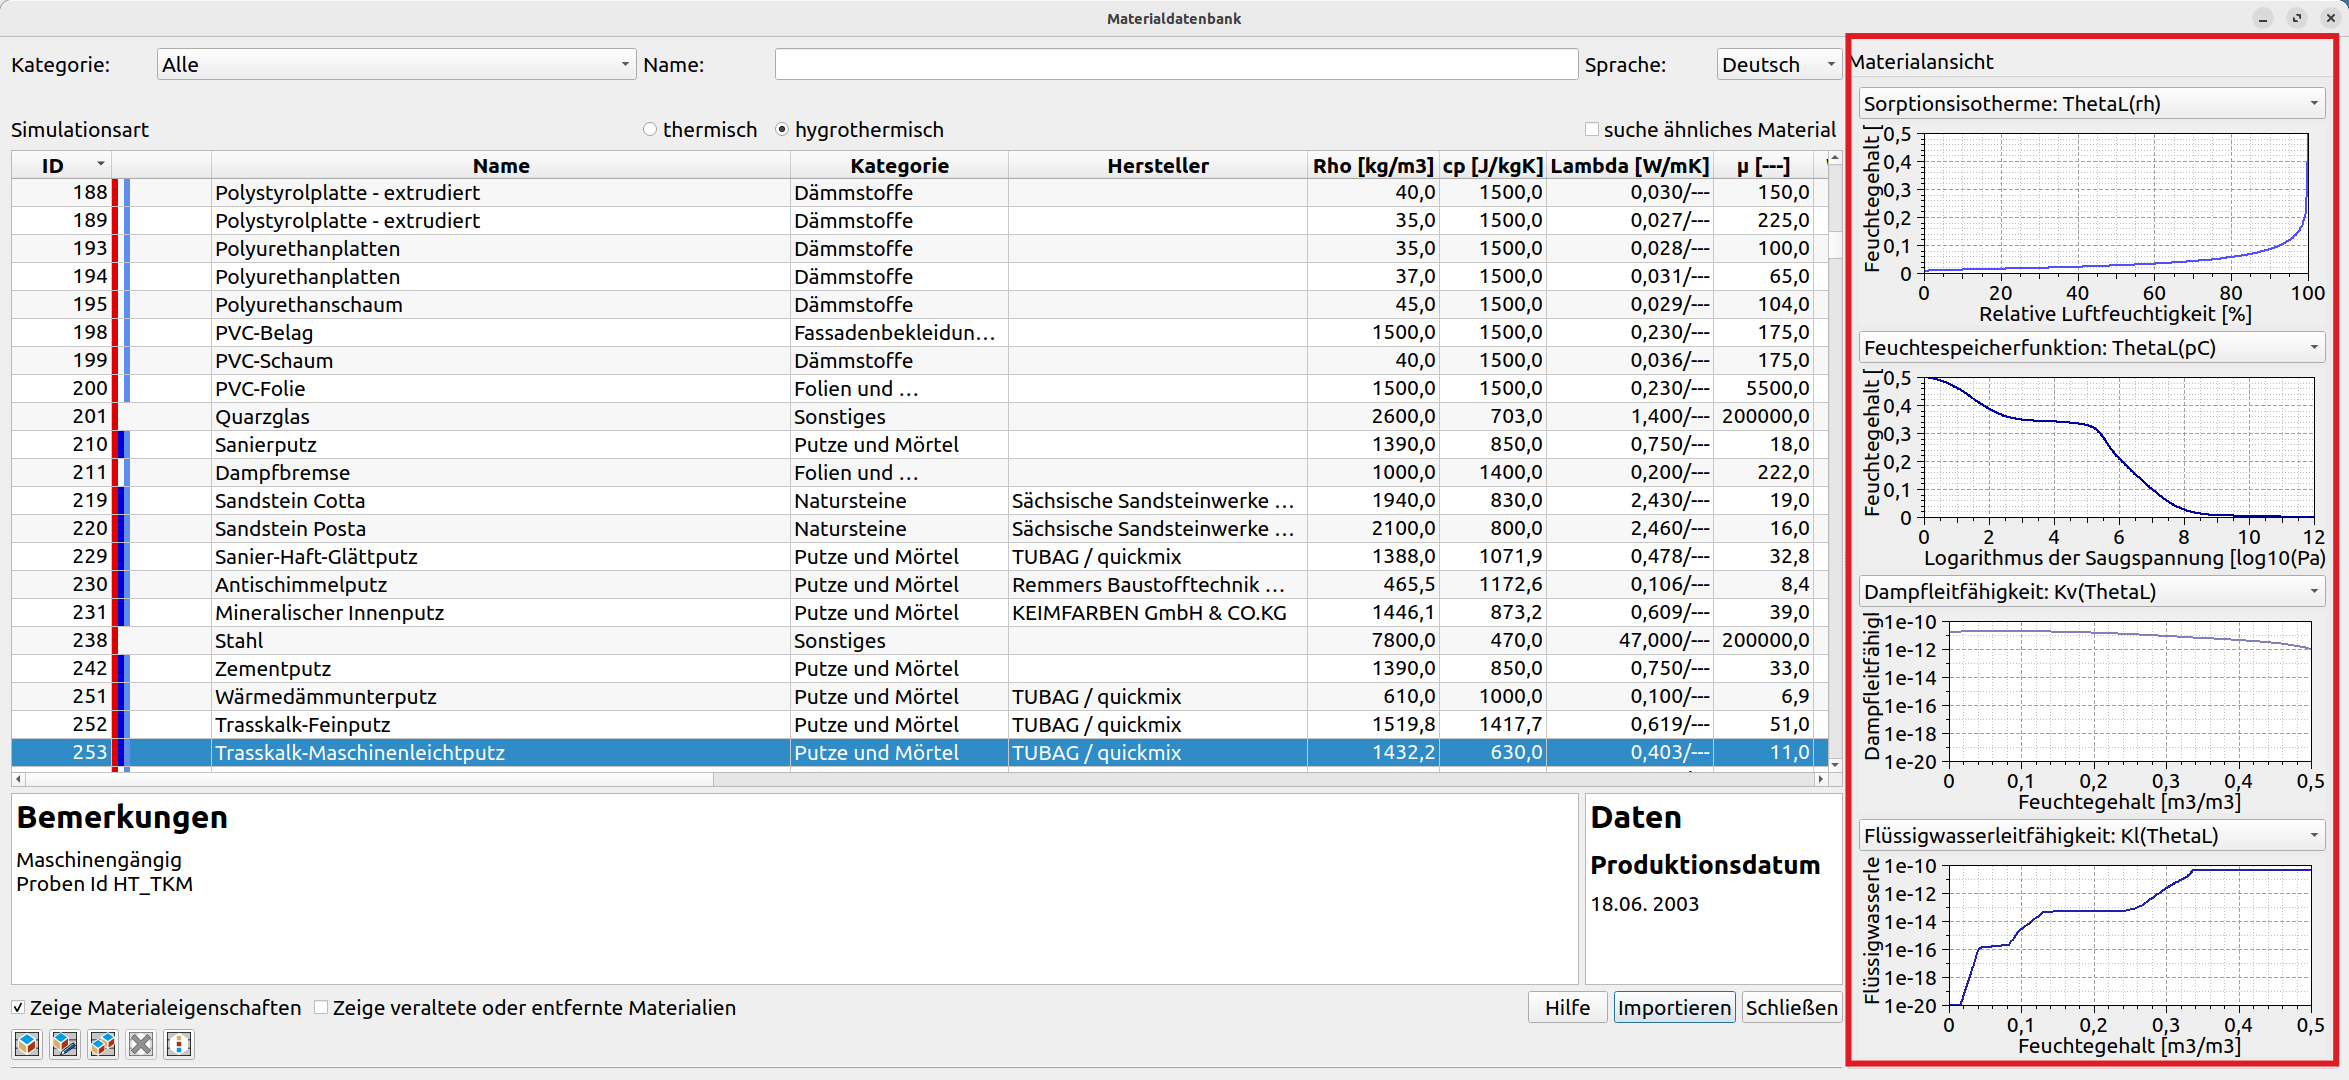Select the Quarzglas row

(919, 417)
